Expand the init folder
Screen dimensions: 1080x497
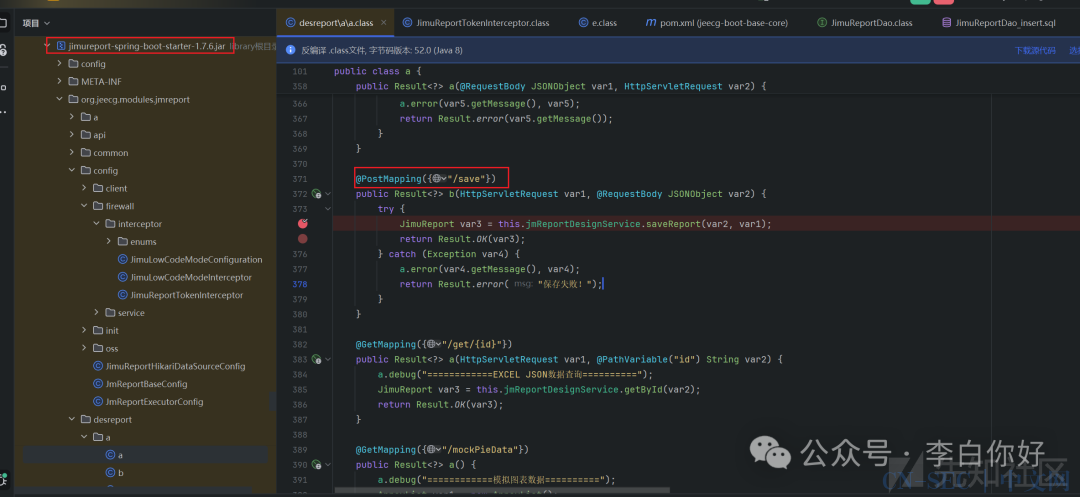(x=84, y=330)
